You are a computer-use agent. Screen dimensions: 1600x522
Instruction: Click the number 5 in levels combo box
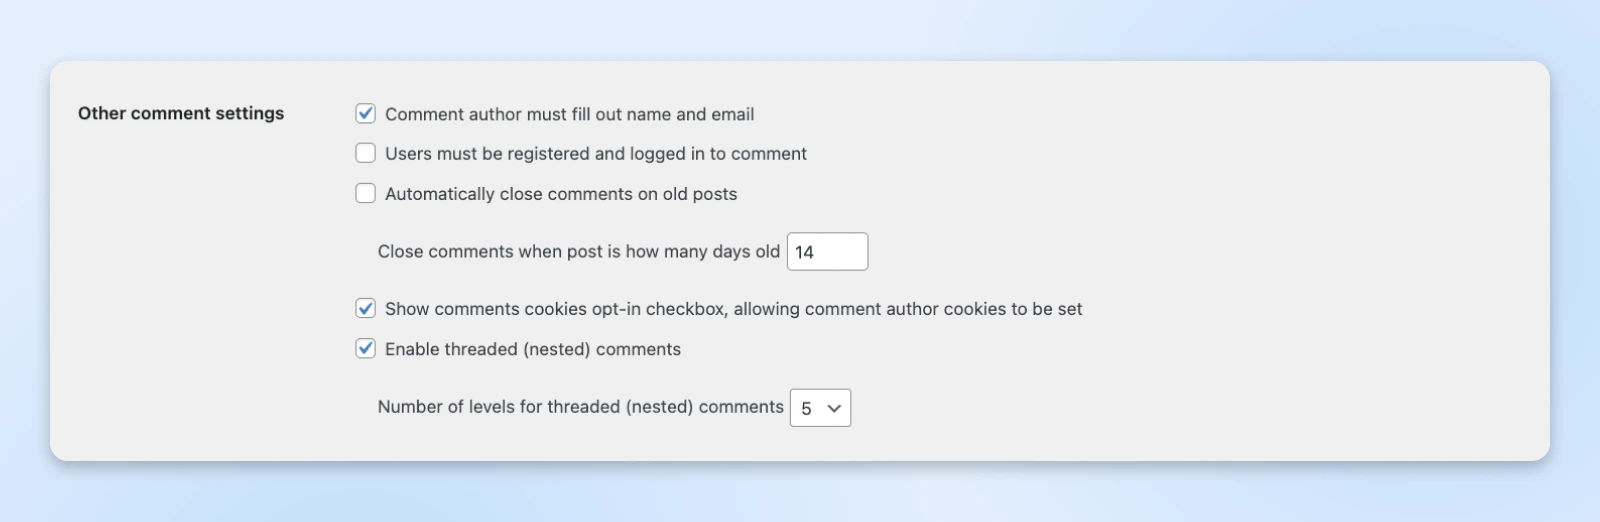(806, 408)
